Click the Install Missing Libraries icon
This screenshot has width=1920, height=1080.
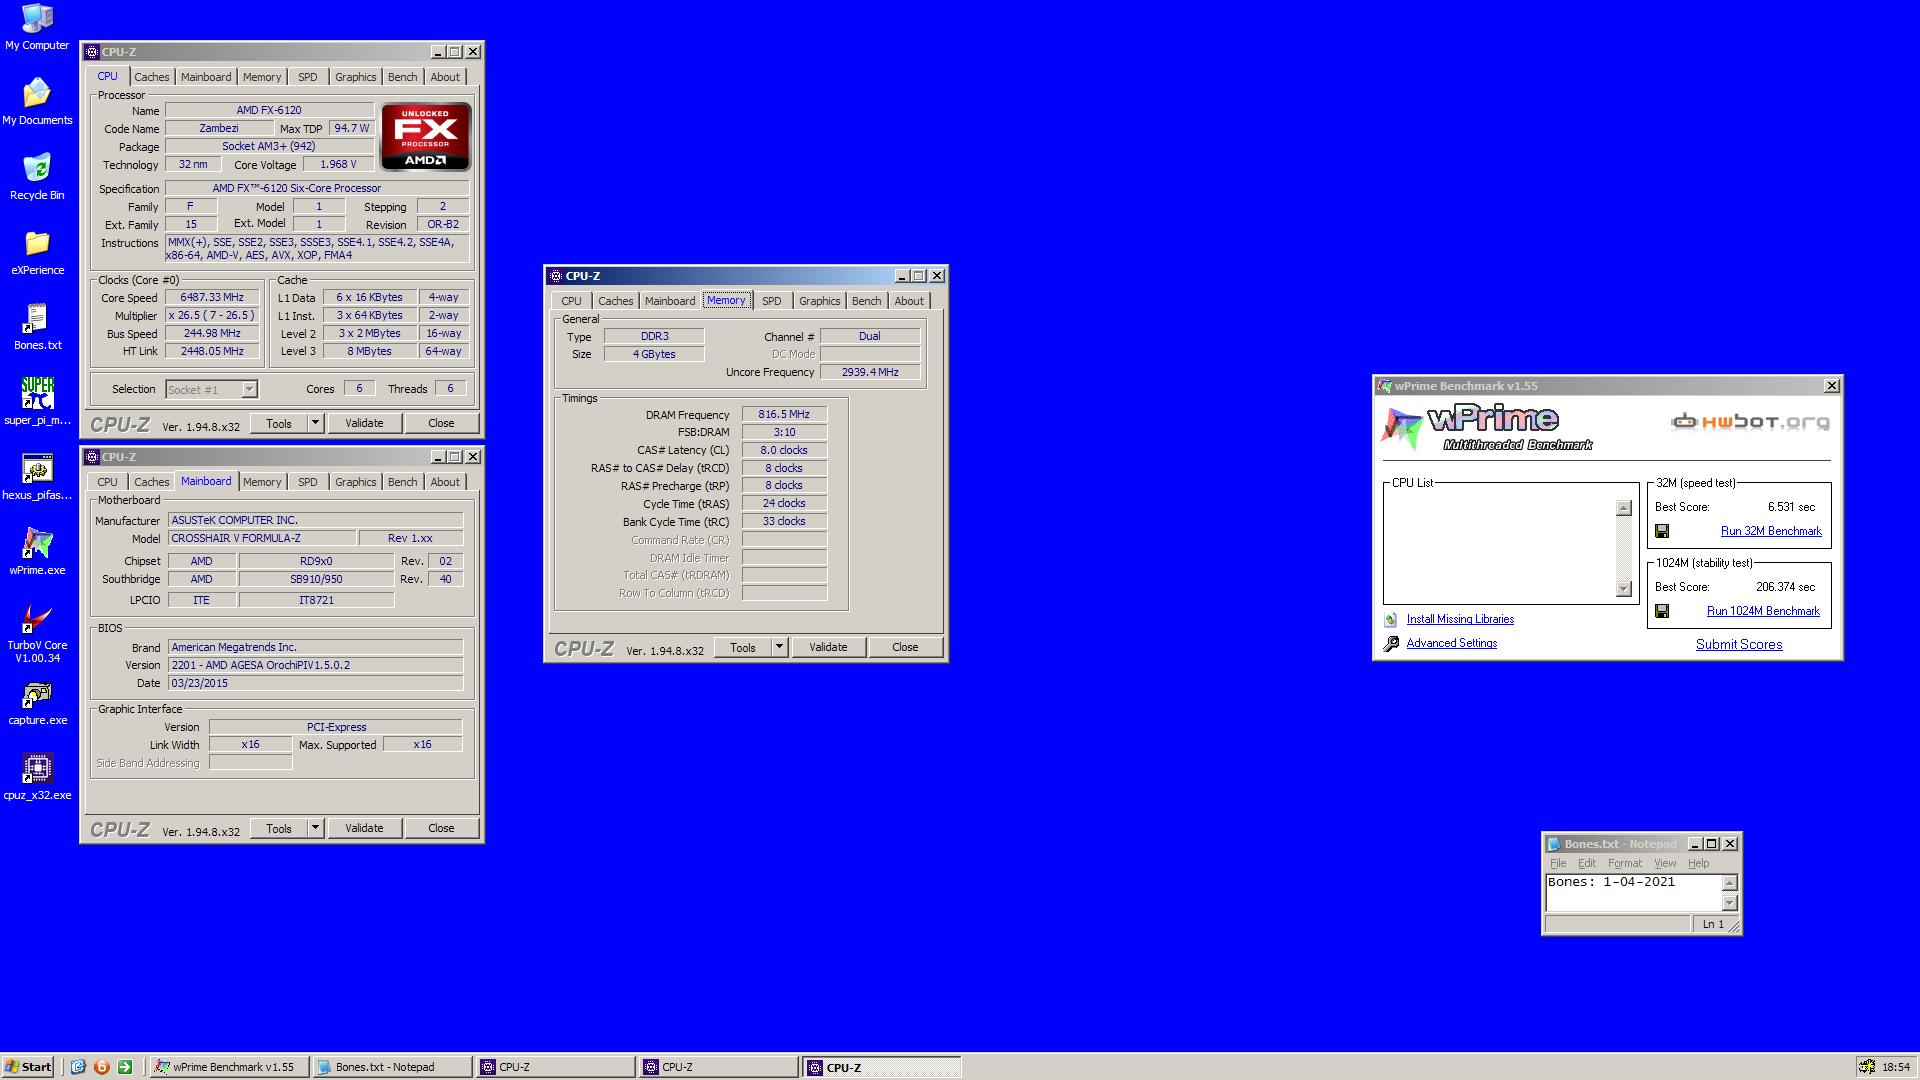click(1390, 620)
